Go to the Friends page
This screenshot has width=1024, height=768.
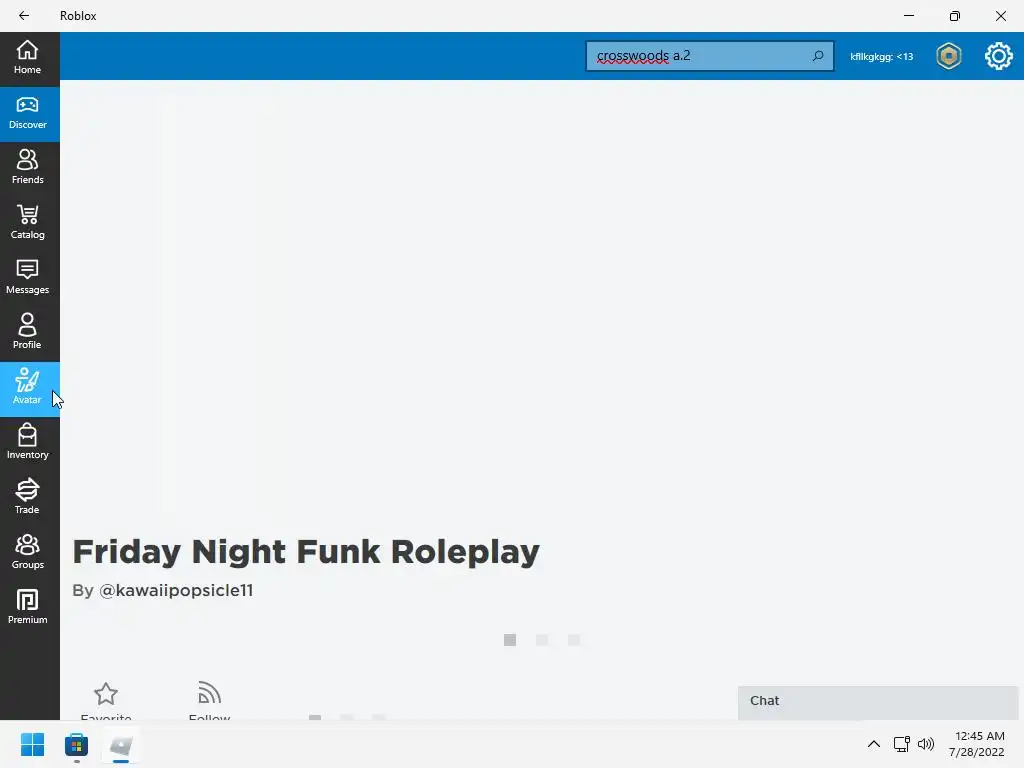(27, 168)
